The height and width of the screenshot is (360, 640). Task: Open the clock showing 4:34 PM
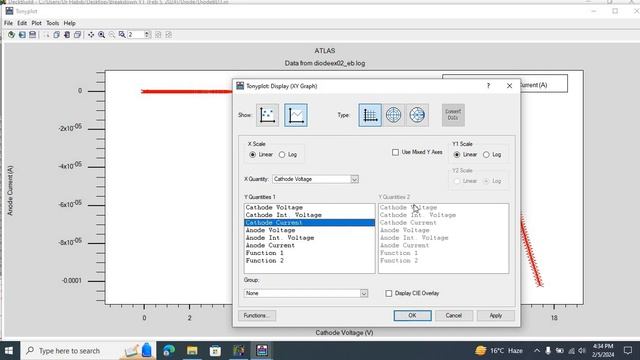[x=603, y=351]
